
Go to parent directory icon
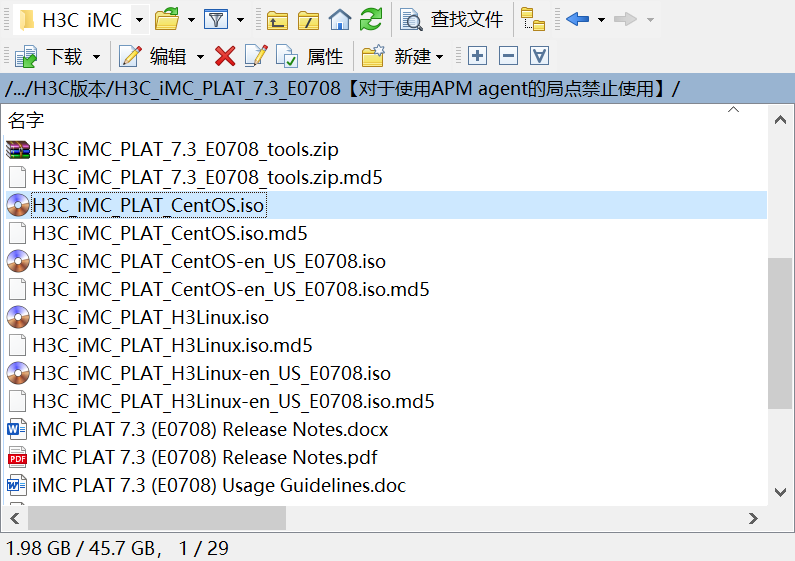[277, 20]
